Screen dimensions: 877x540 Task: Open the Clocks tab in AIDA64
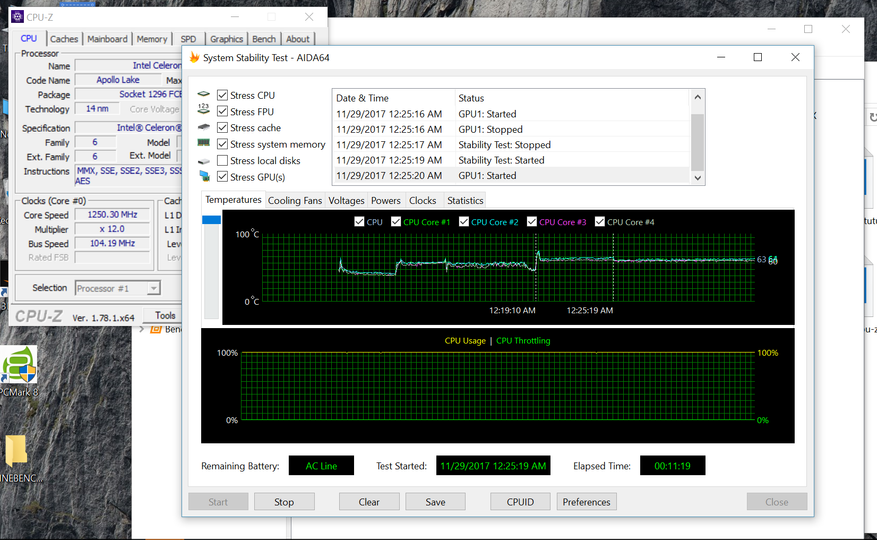point(422,200)
